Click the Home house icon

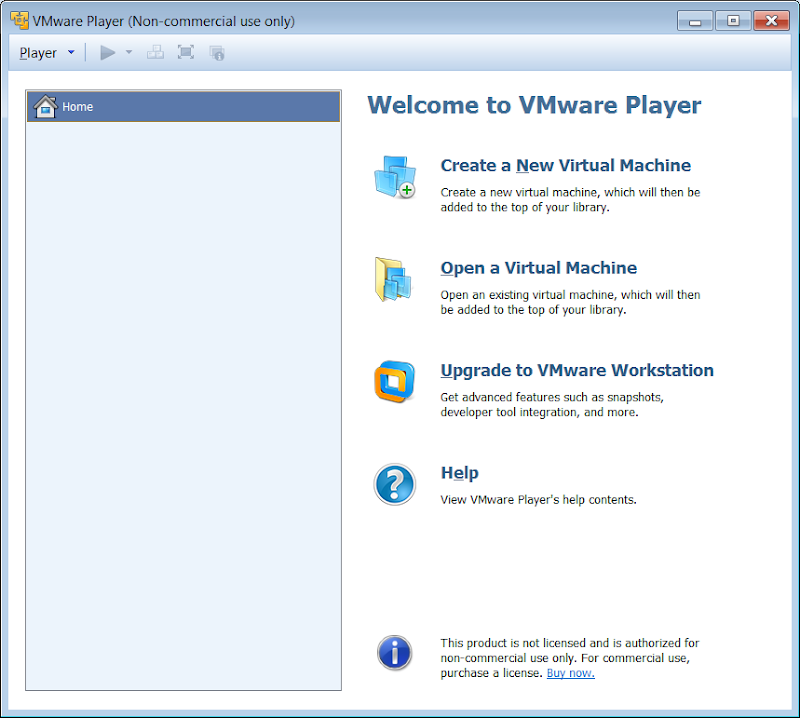pyautogui.click(x=45, y=106)
